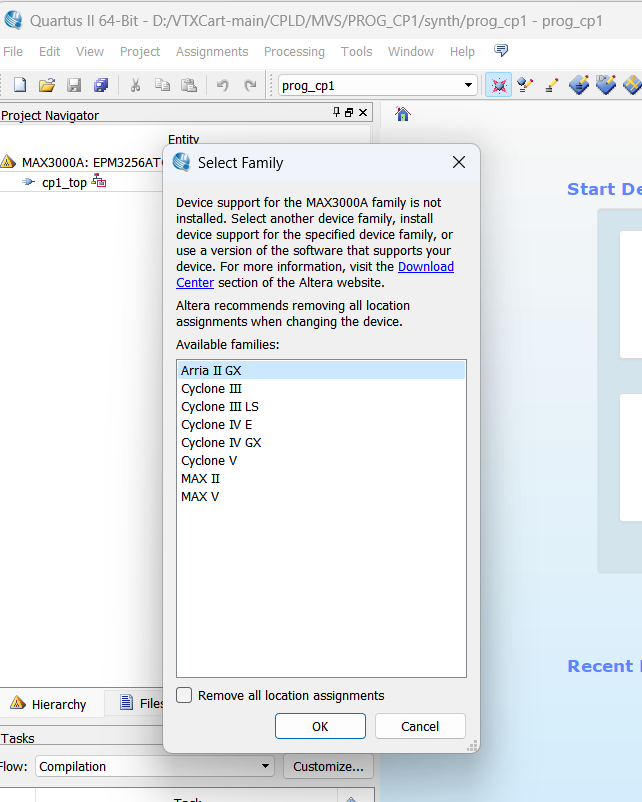
Task: Select MAX V family
Action: (321, 497)
